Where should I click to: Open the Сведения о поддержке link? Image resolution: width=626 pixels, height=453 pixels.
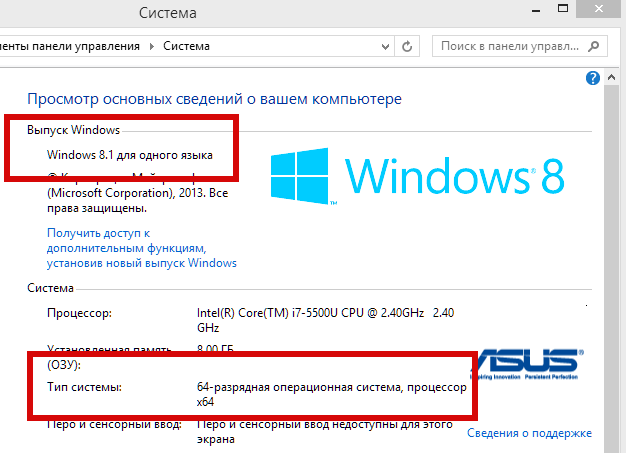coord(529,433)
